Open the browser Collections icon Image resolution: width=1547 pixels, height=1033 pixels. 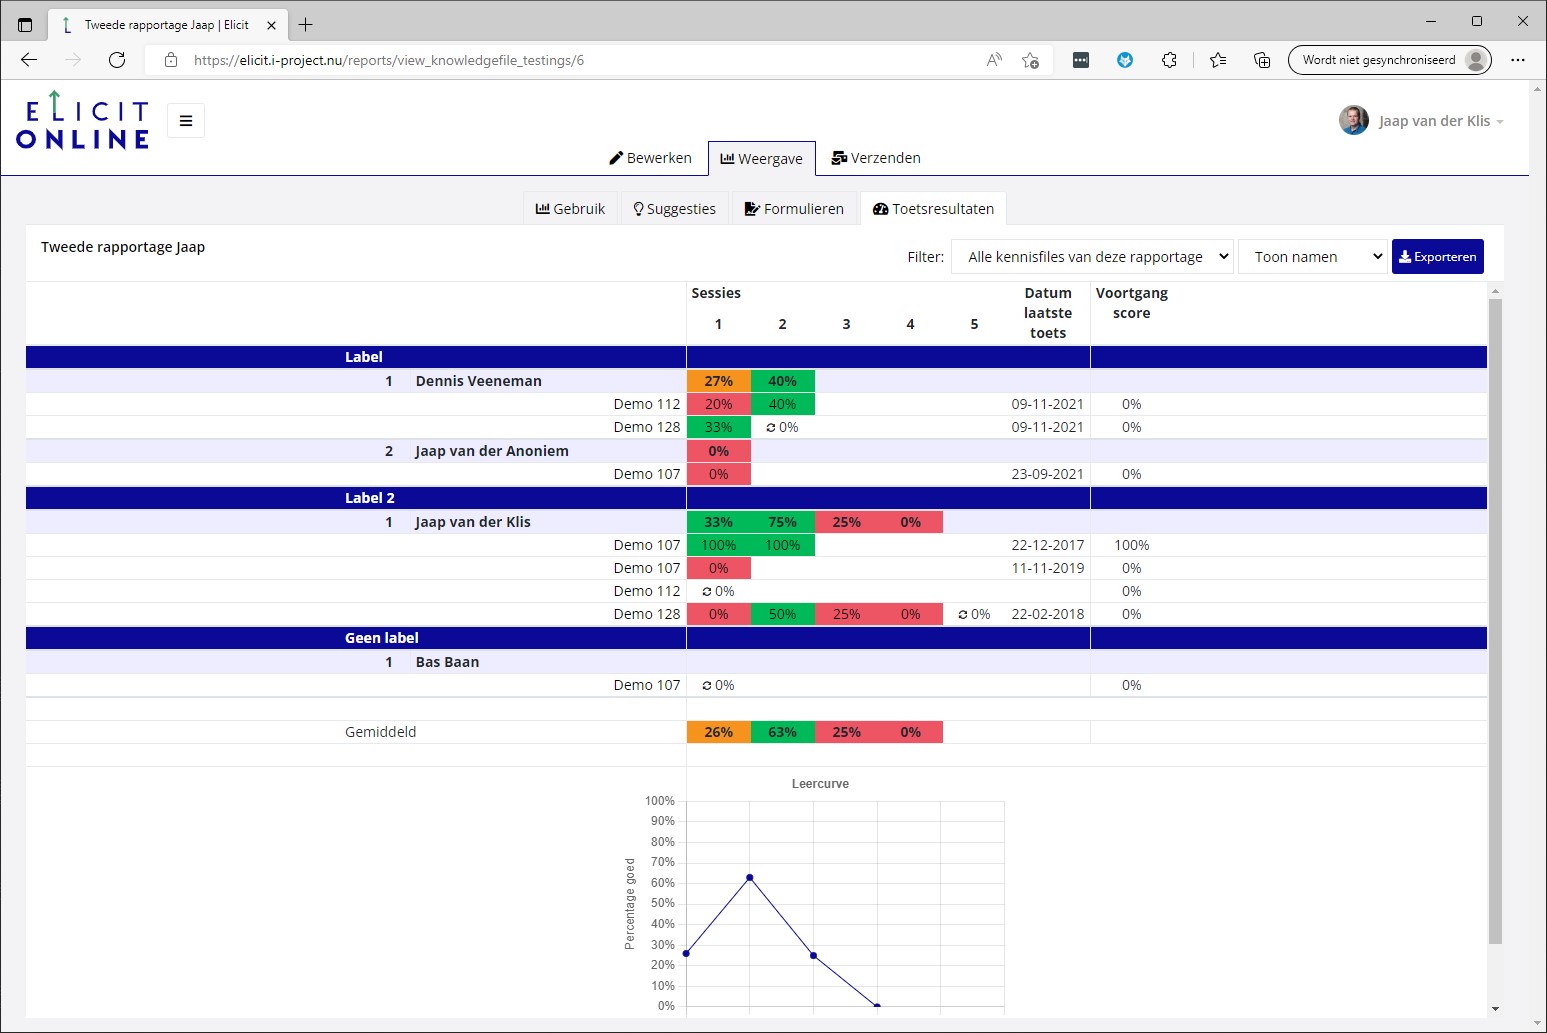[1262, 60]
